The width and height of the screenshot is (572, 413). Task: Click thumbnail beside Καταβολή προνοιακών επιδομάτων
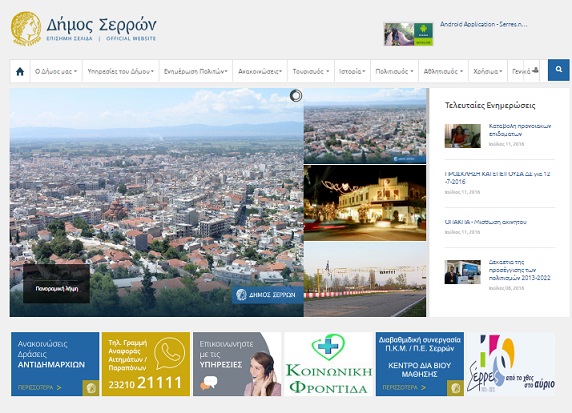tap(463, 136)
